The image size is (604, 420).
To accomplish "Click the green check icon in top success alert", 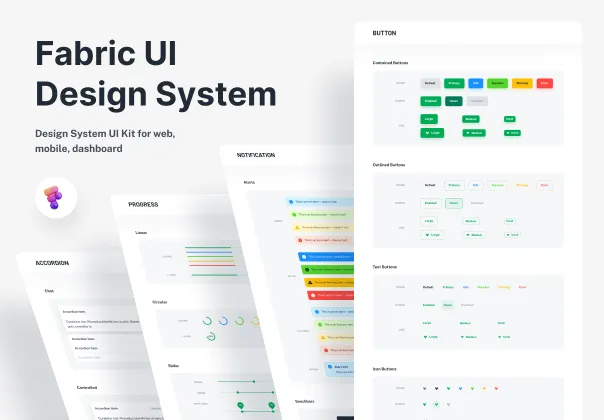I will click(294, 215).
